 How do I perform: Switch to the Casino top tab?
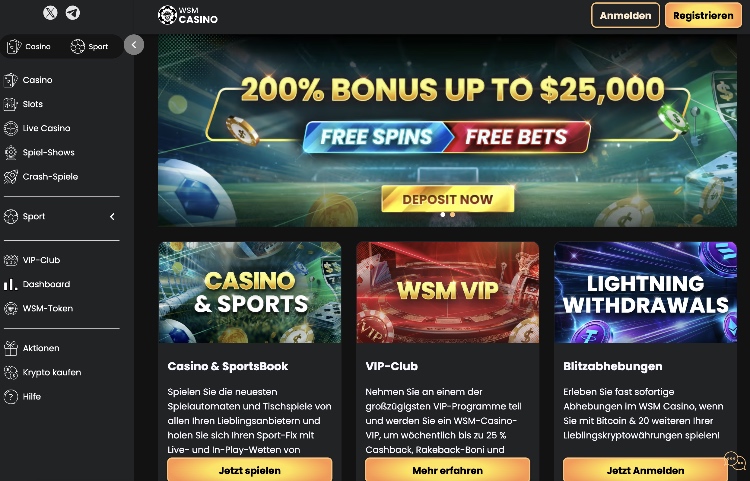[x=29, y=46]
